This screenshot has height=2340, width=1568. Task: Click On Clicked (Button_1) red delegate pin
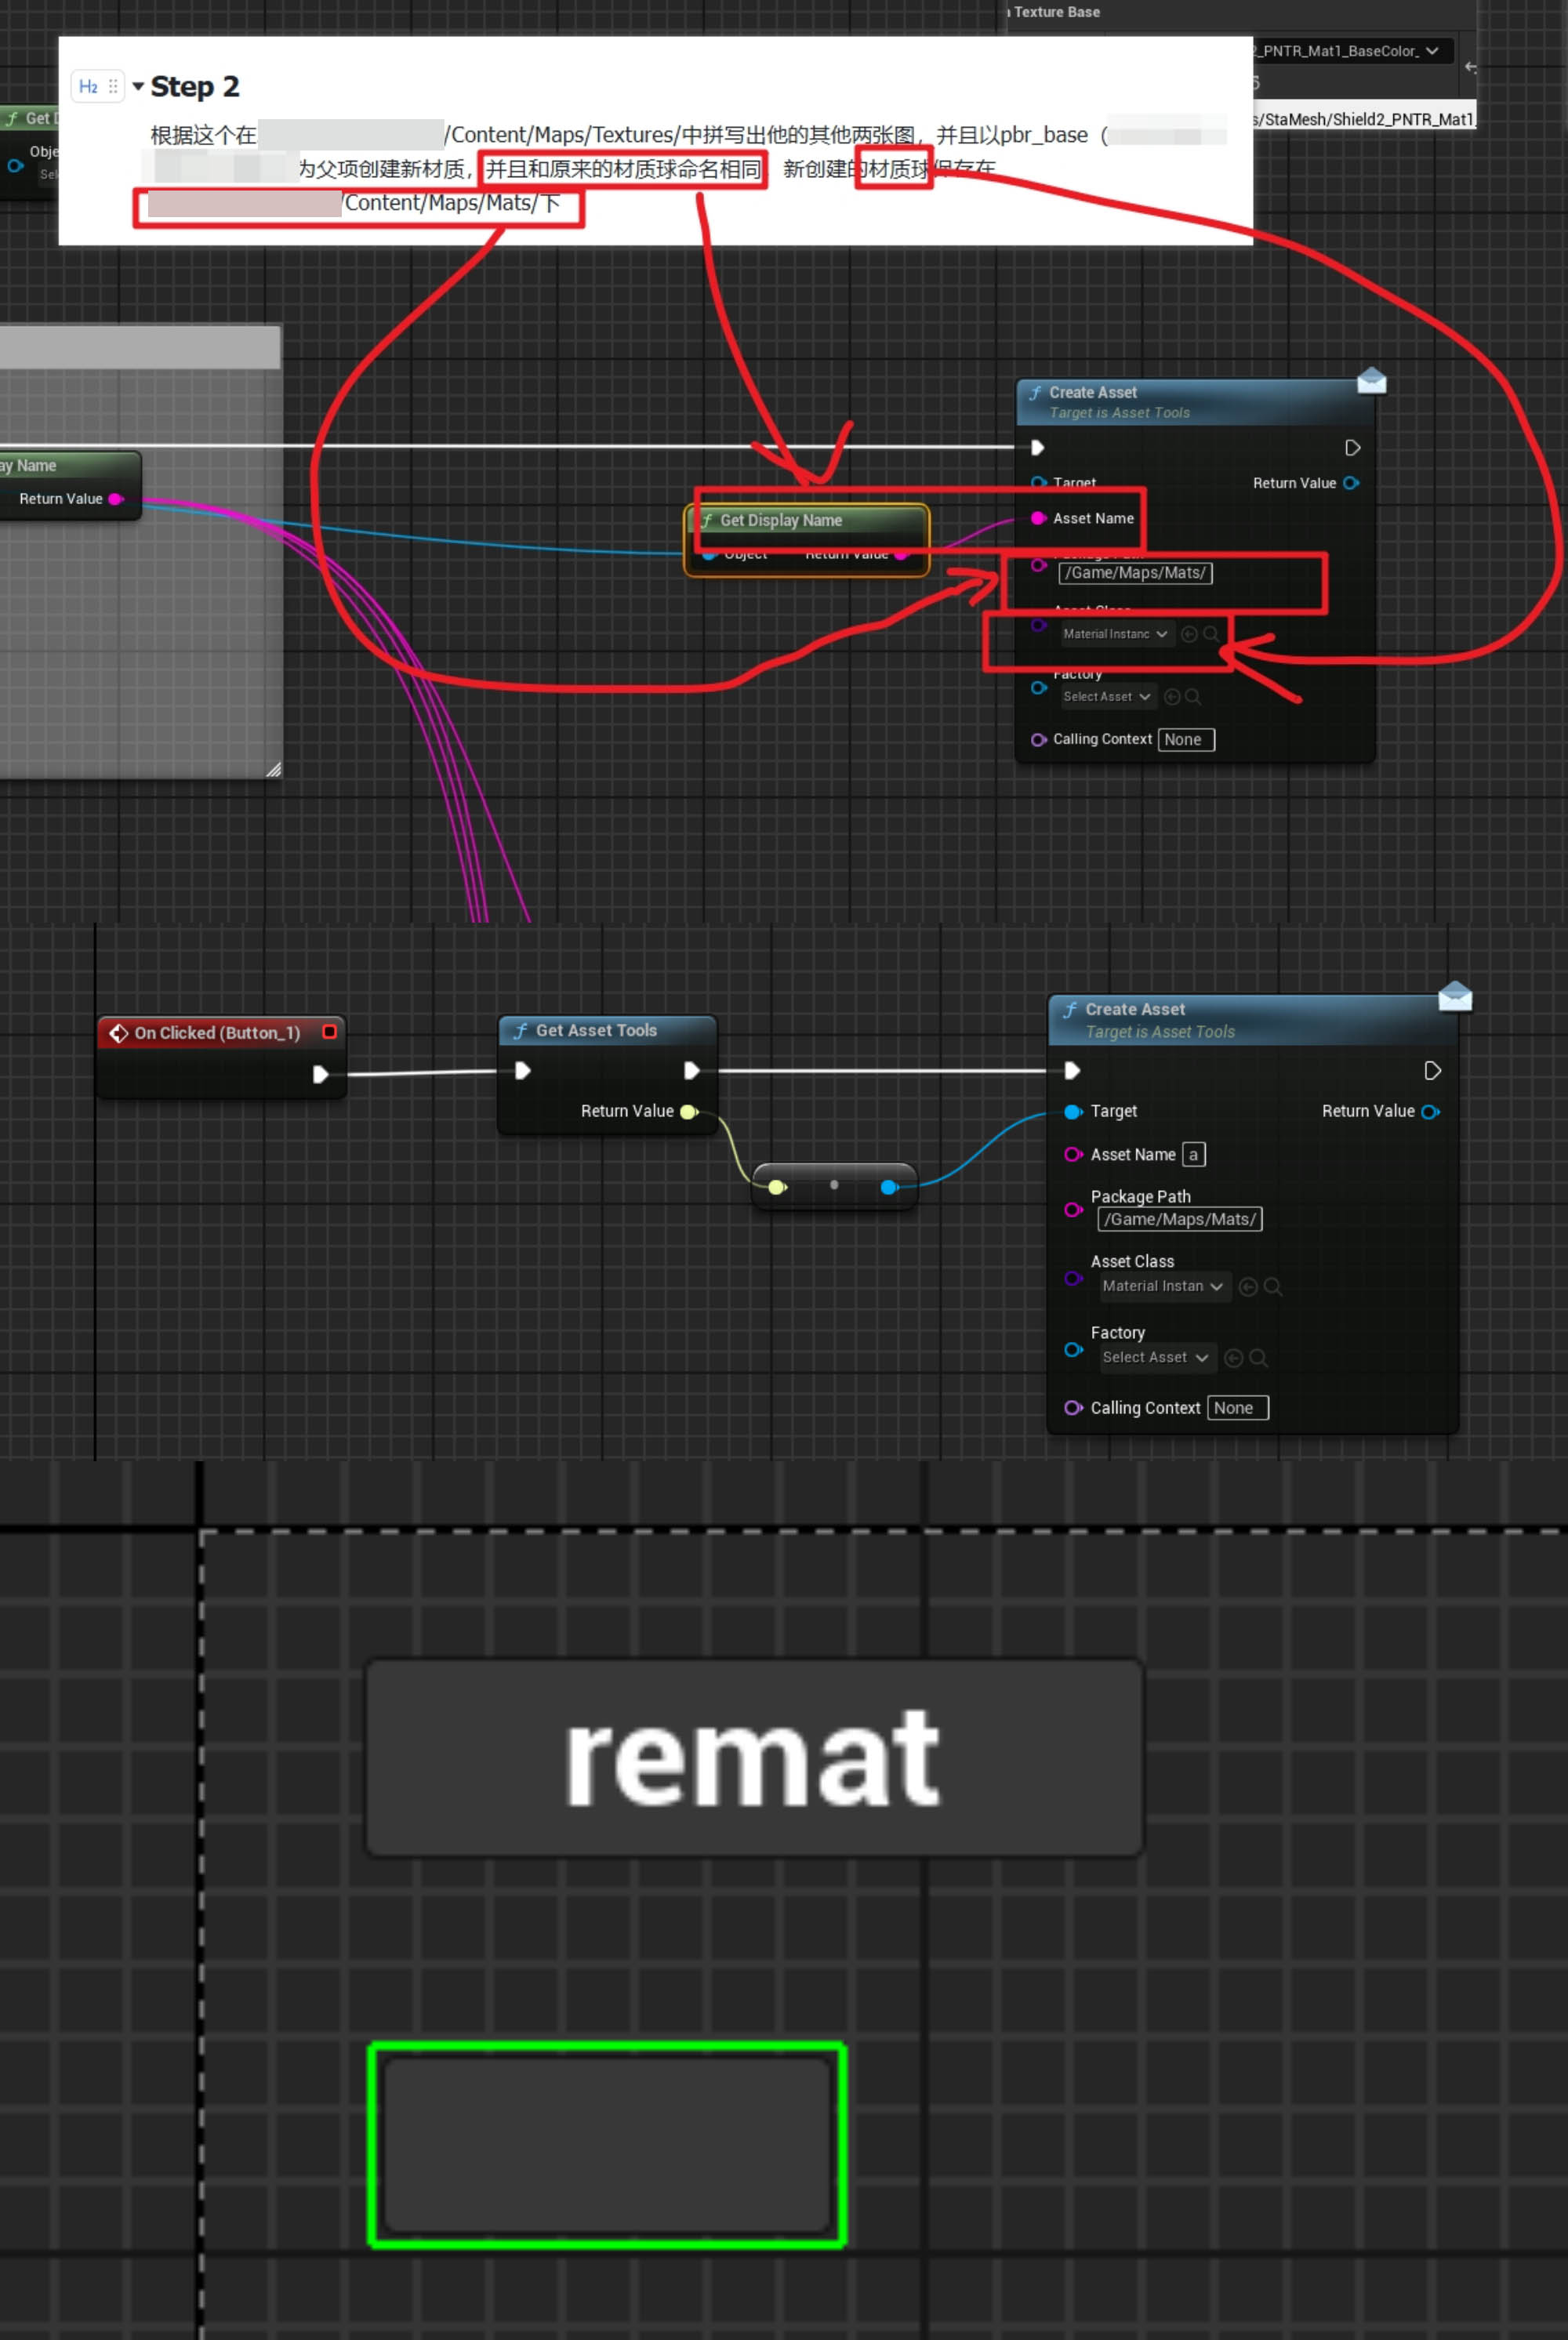(x=329, y=1031)
